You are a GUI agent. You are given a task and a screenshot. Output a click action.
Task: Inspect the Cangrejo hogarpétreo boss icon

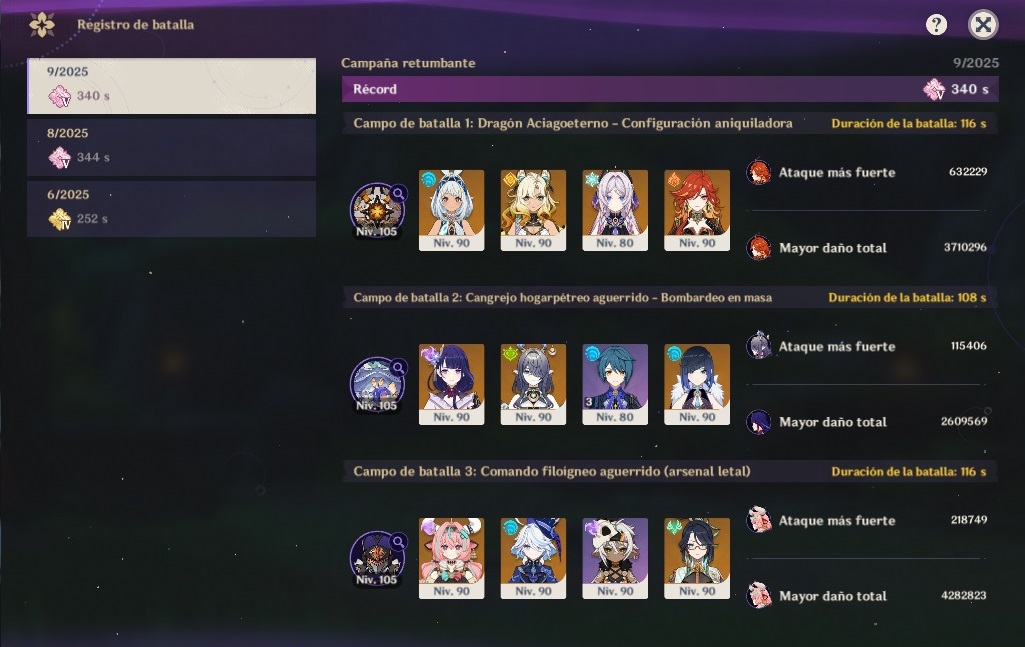[377, 384]
